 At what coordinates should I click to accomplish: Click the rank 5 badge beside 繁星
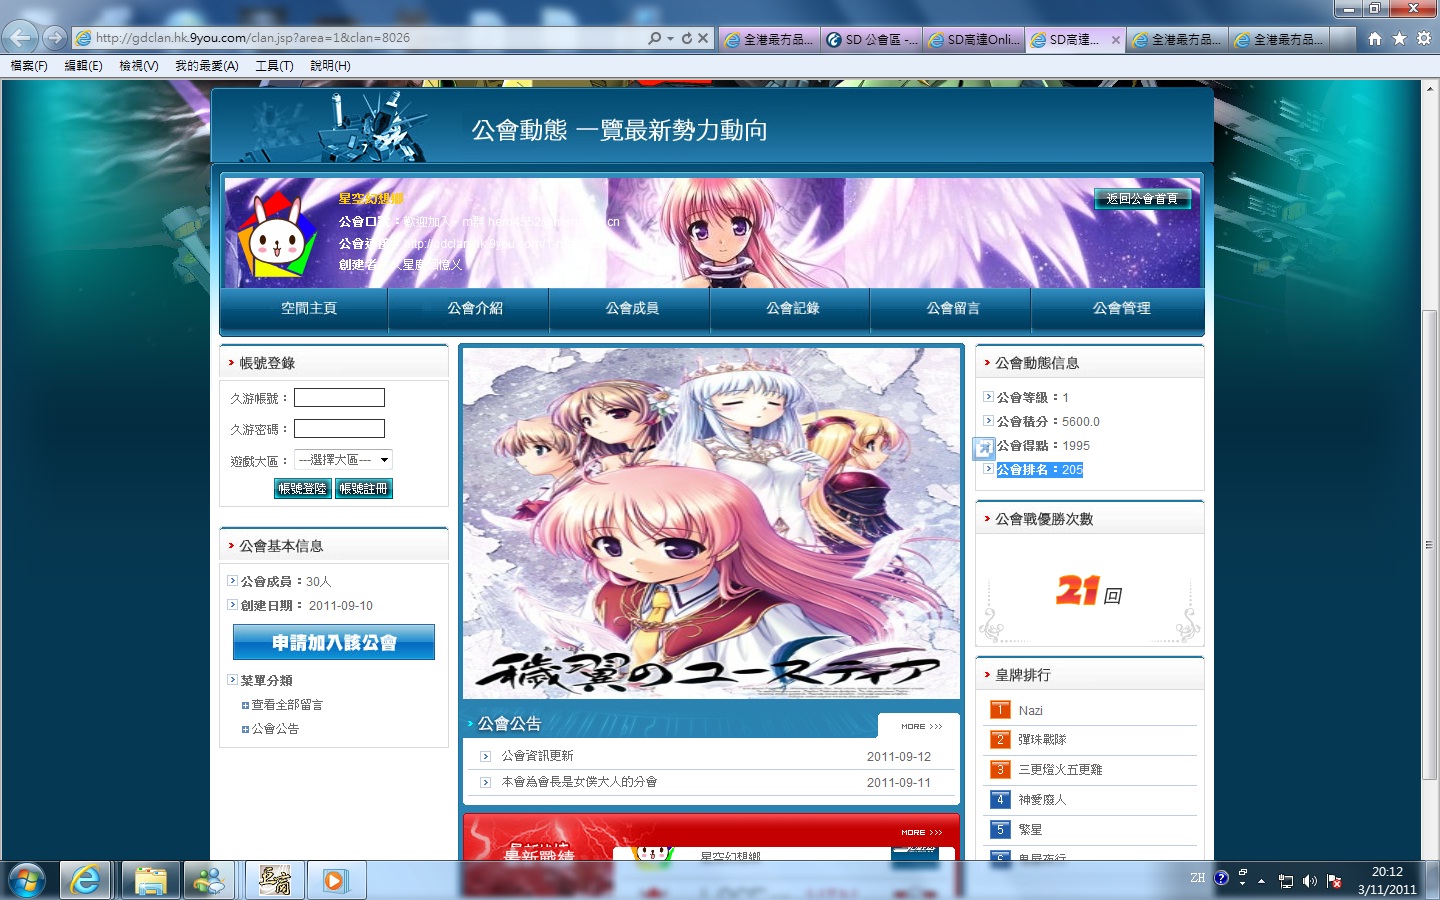[1000, 830]
